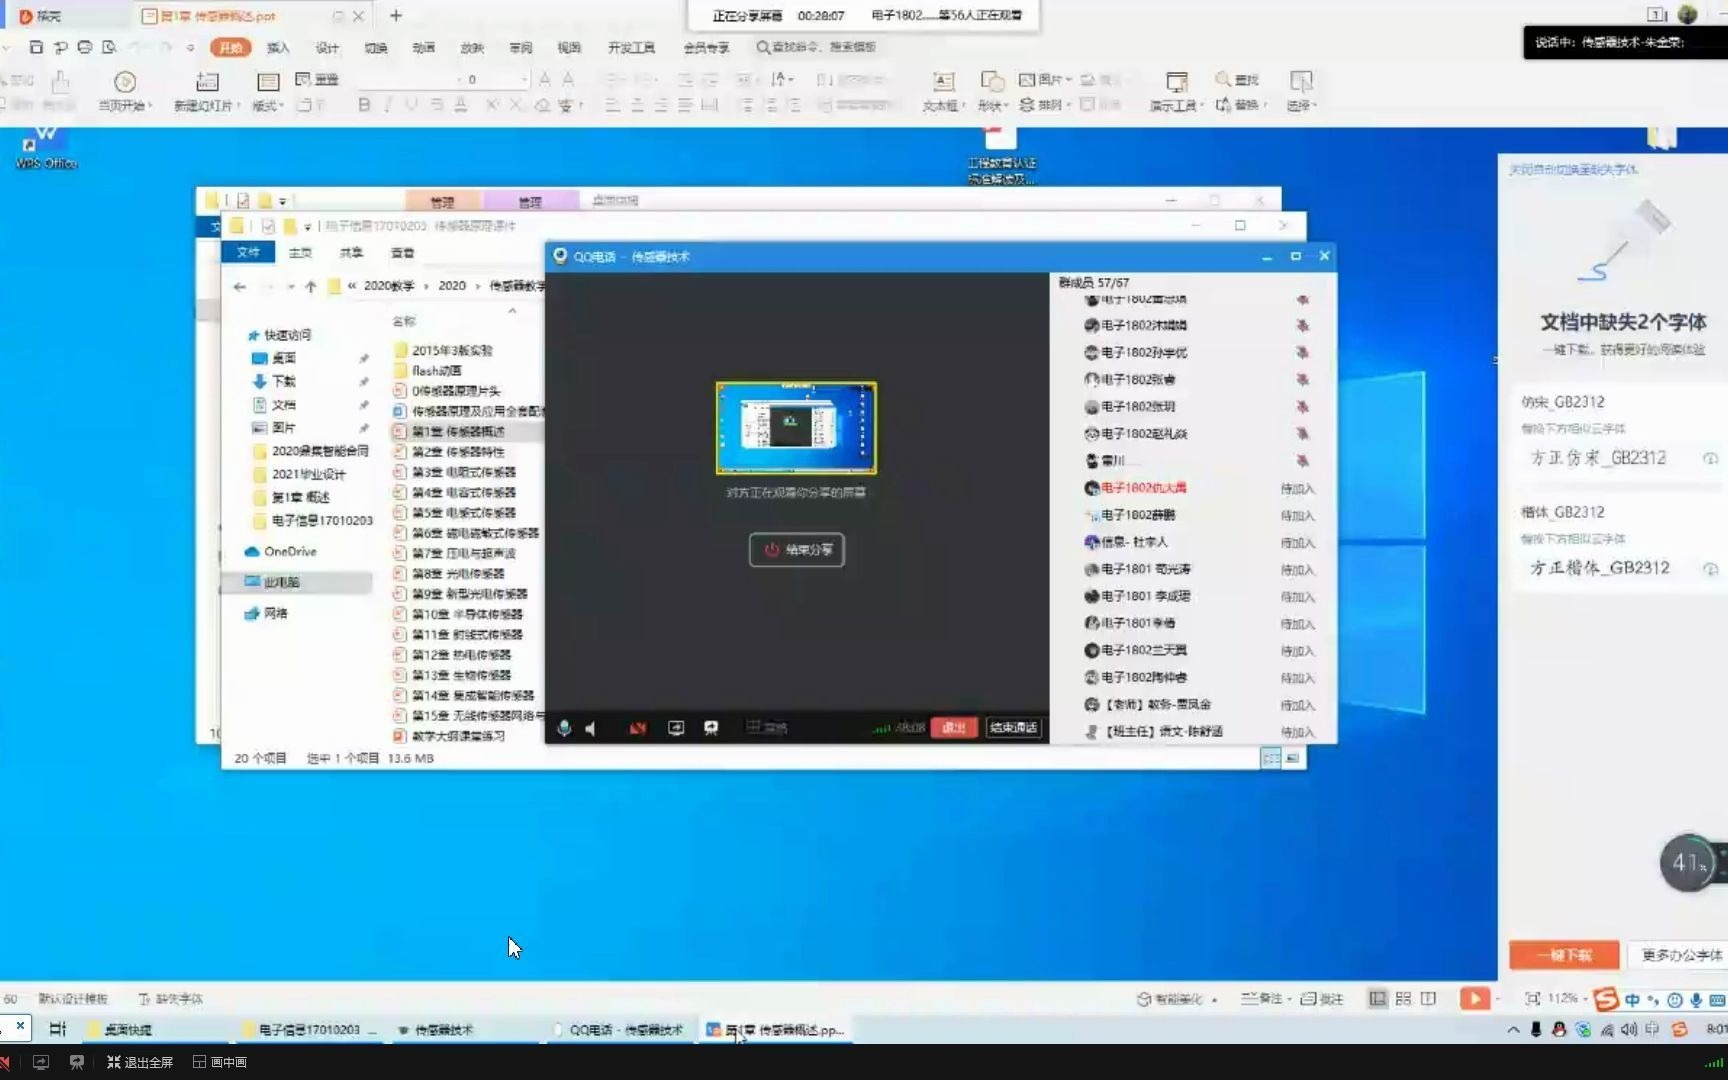Click the 更多办公字体 button
The width and height of the screenshot is (1728, 1080).
click(1681, 955)
